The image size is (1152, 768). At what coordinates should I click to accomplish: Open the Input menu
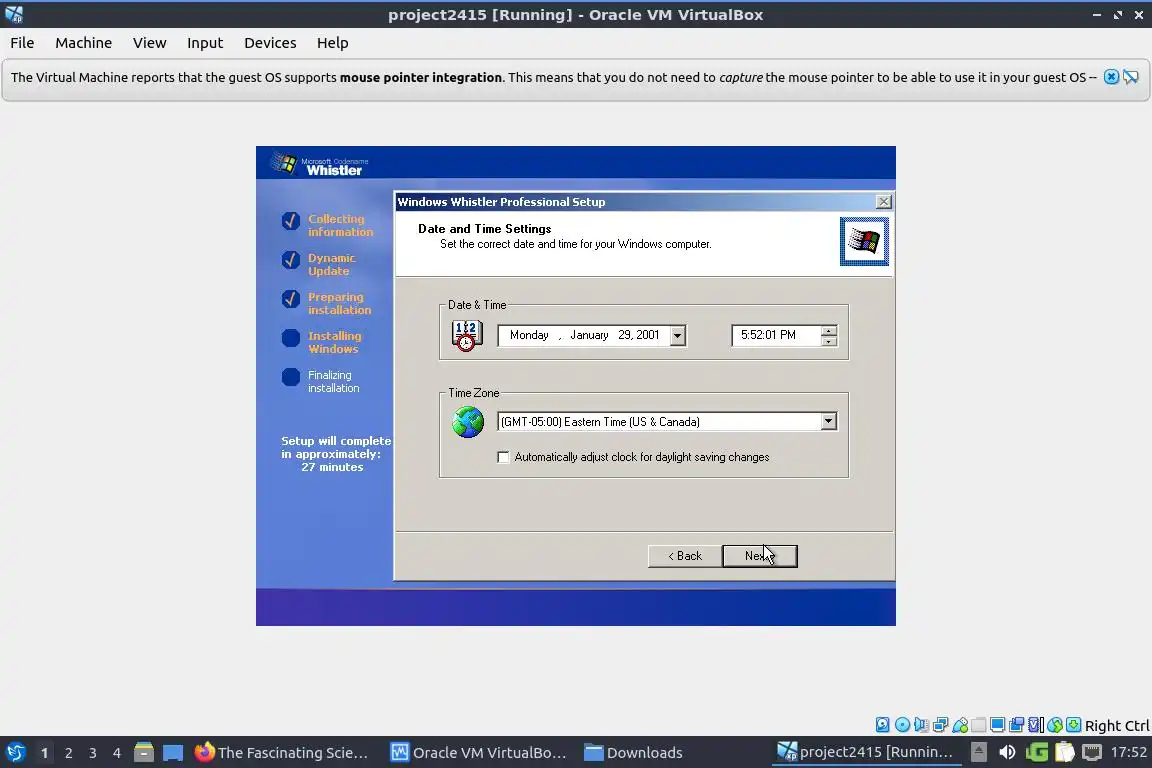point(205,43)
